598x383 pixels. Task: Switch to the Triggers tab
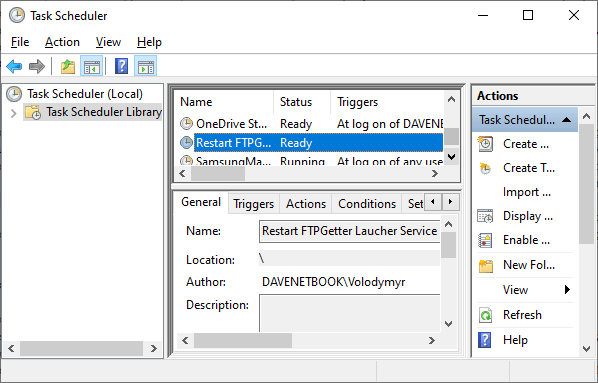tap(254, 204)
